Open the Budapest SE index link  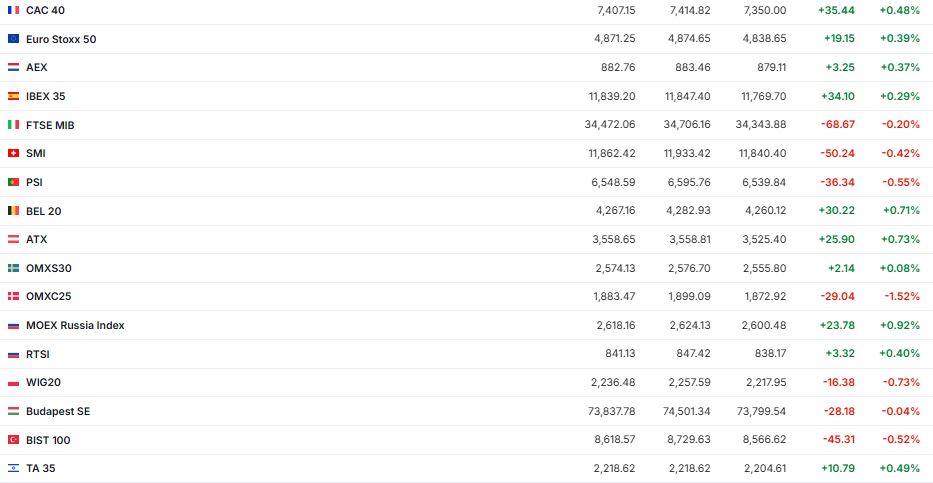[58, 411]
